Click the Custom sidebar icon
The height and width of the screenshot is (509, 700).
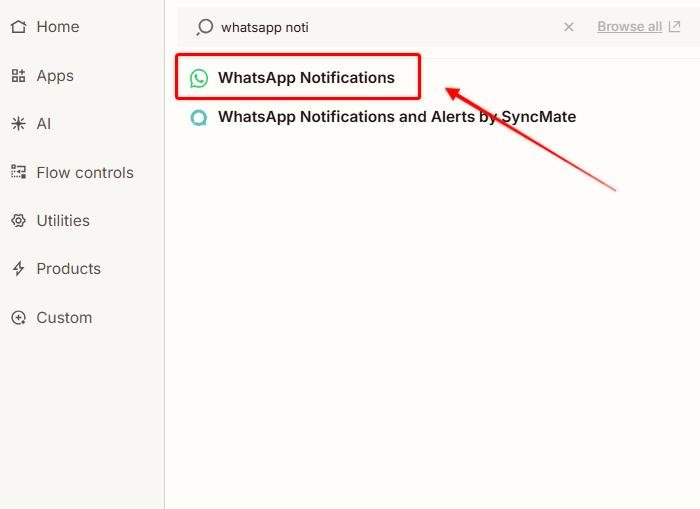coord(18,318)
